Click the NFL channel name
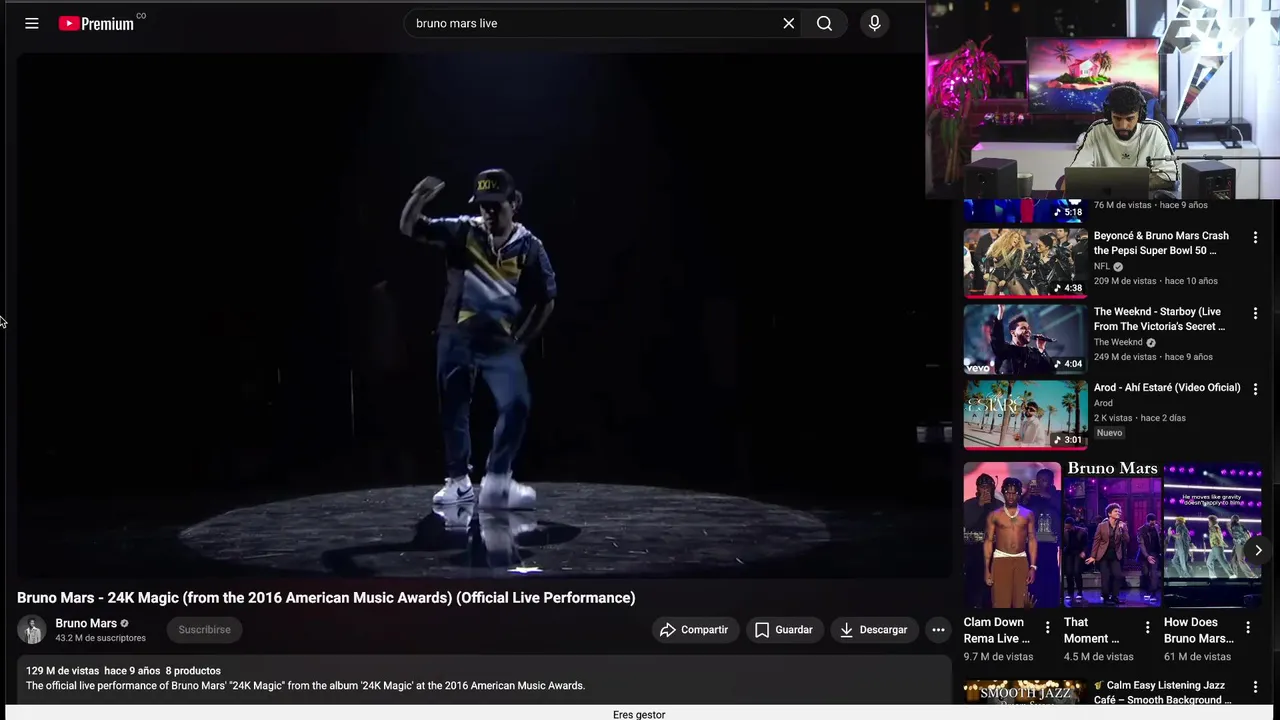The width and height of the screenshot is (1280, 720). [x=1102, y=267]
